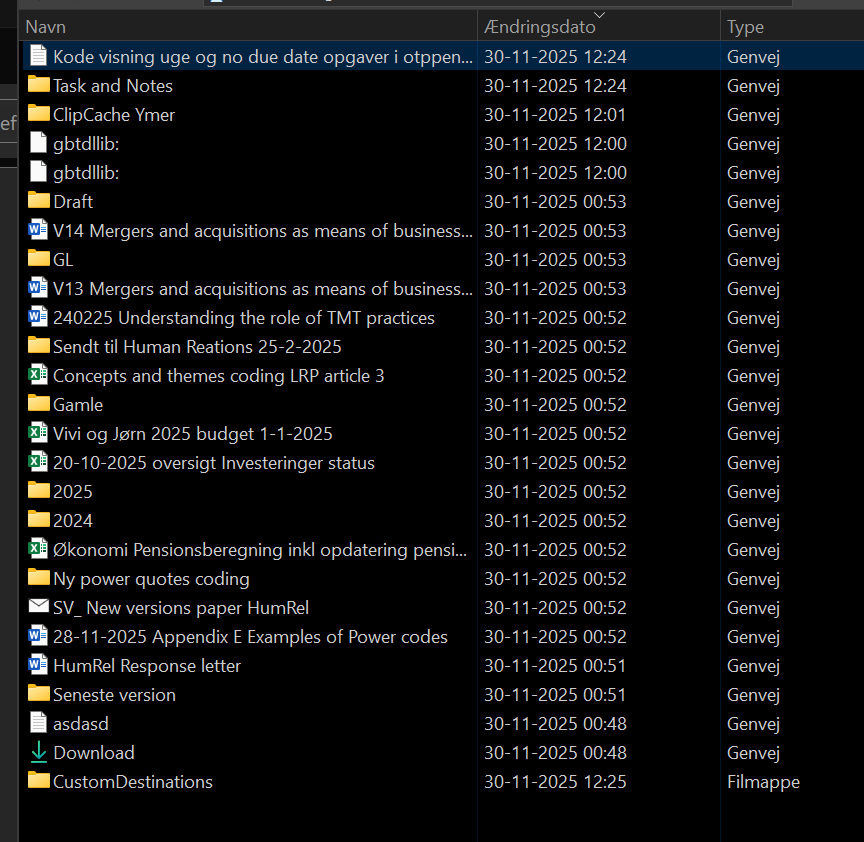864x842 pixels.
Task: Select the Seneste version folder
Action: tap(114, 695)
